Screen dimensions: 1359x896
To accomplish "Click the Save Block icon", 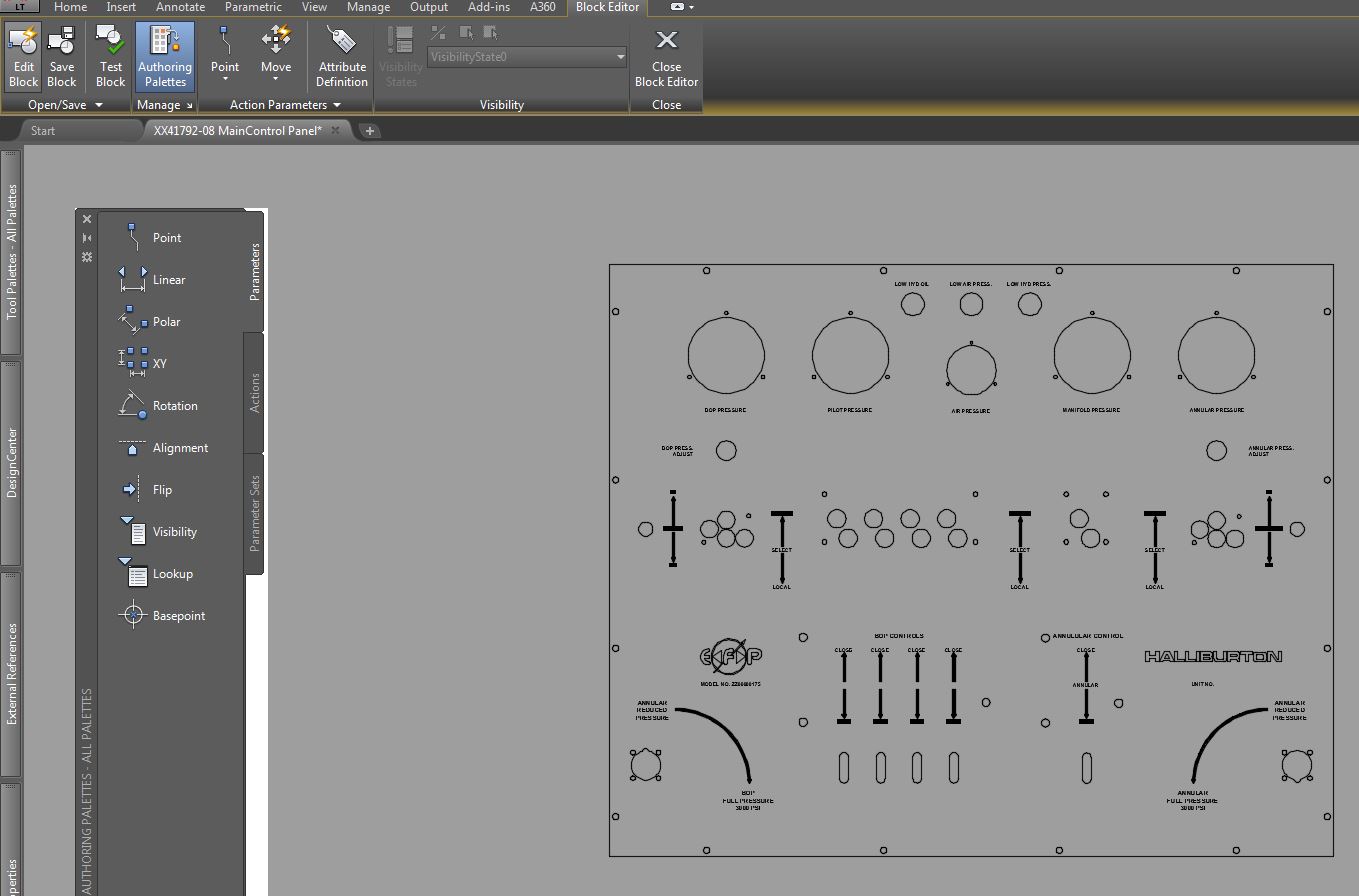I will click(62, 57).
